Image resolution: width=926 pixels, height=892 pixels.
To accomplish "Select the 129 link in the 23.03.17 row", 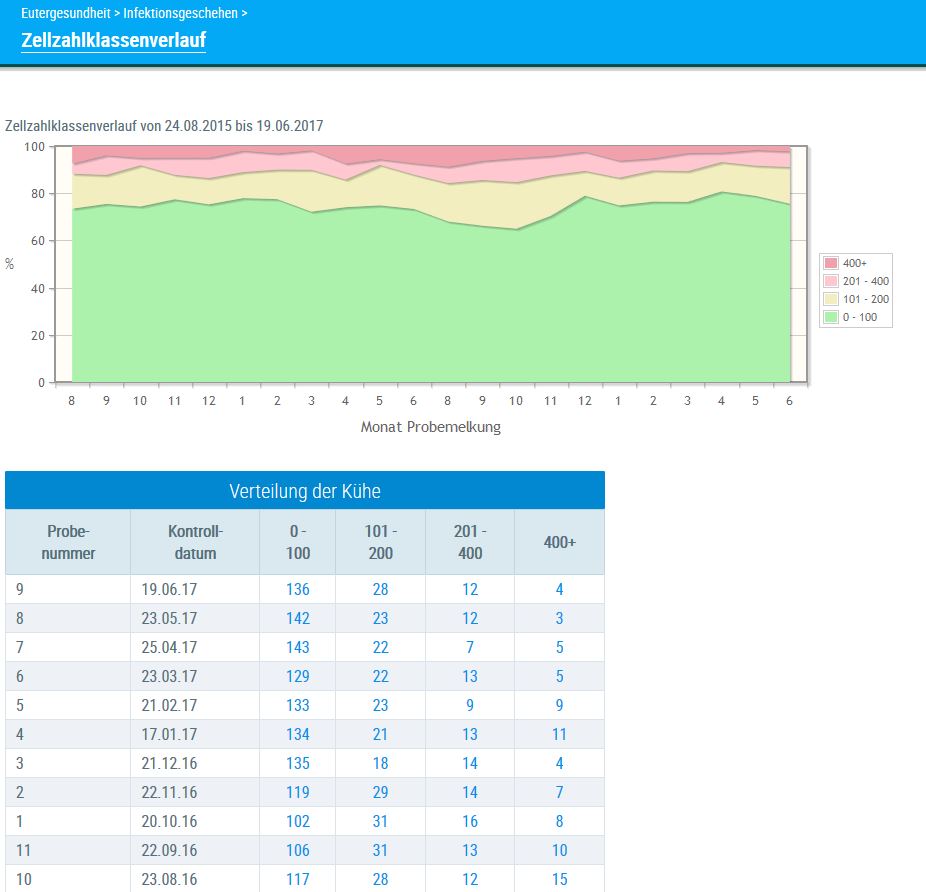I will [297, 676].
